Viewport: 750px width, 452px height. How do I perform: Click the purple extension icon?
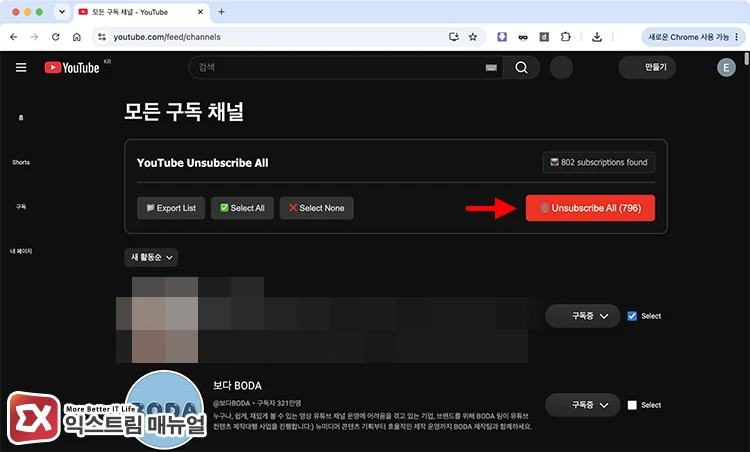tap(502, 37)
